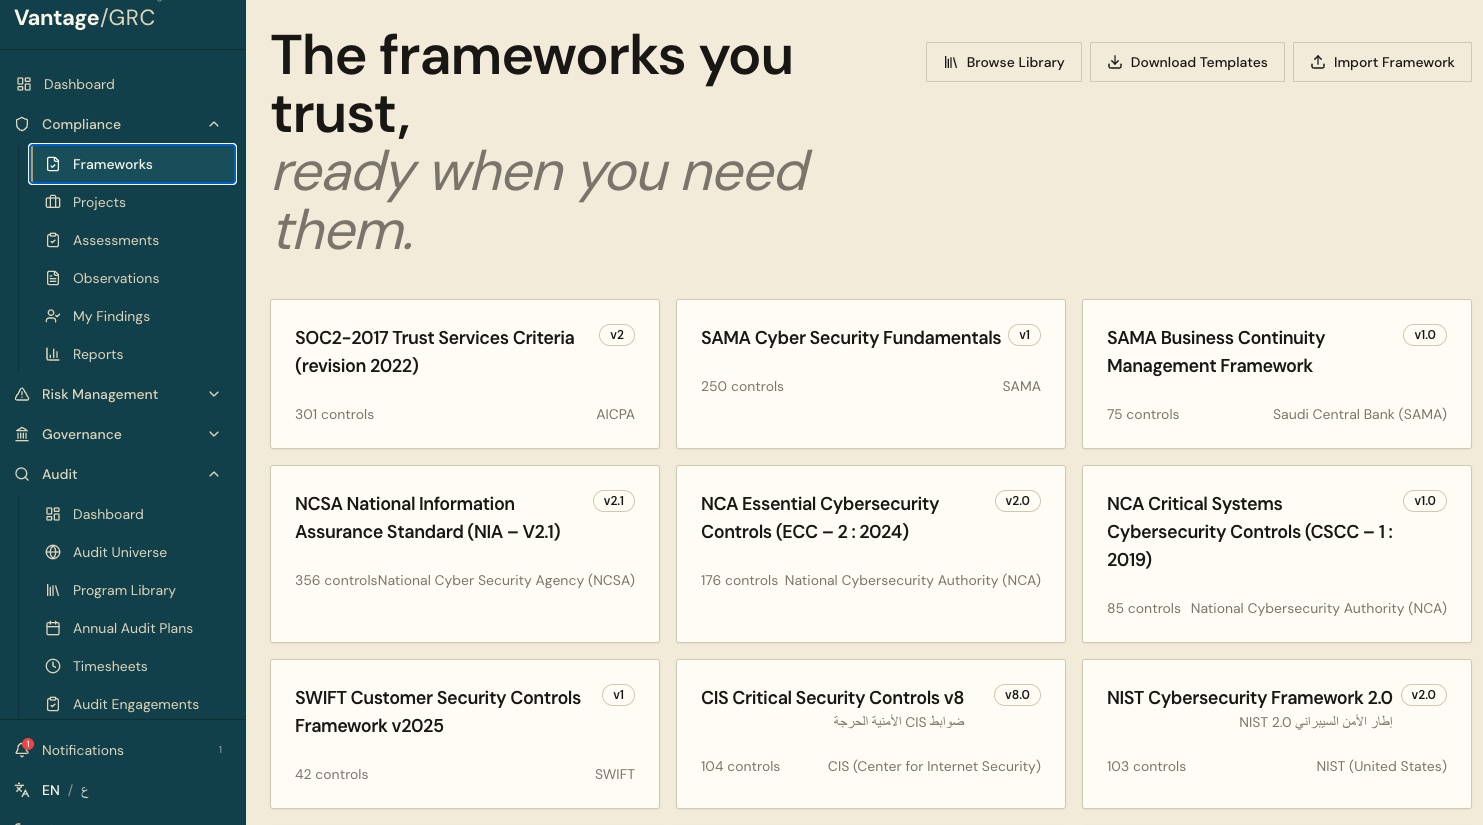Expand the Governance section chevron
This screenshot has width=1483, height=825.
[214, 434]
